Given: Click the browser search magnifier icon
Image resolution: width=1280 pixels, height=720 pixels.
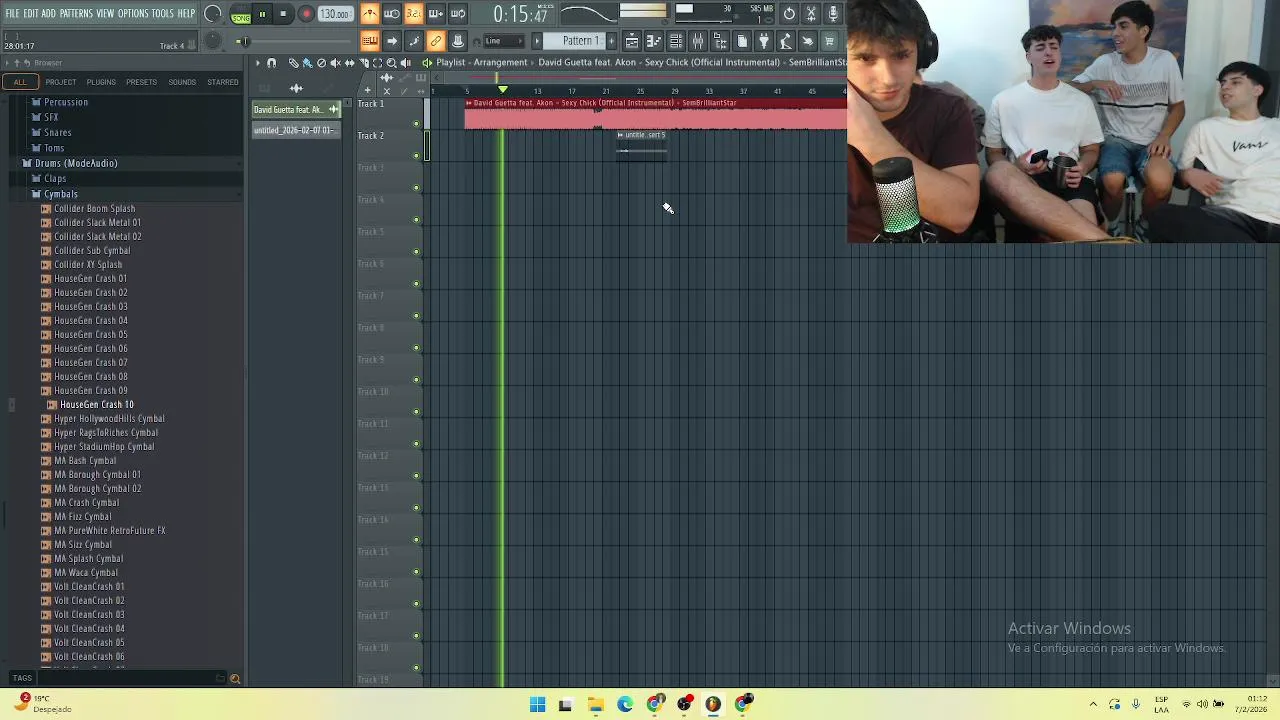Looking at the screenshot, I should 235,679.
